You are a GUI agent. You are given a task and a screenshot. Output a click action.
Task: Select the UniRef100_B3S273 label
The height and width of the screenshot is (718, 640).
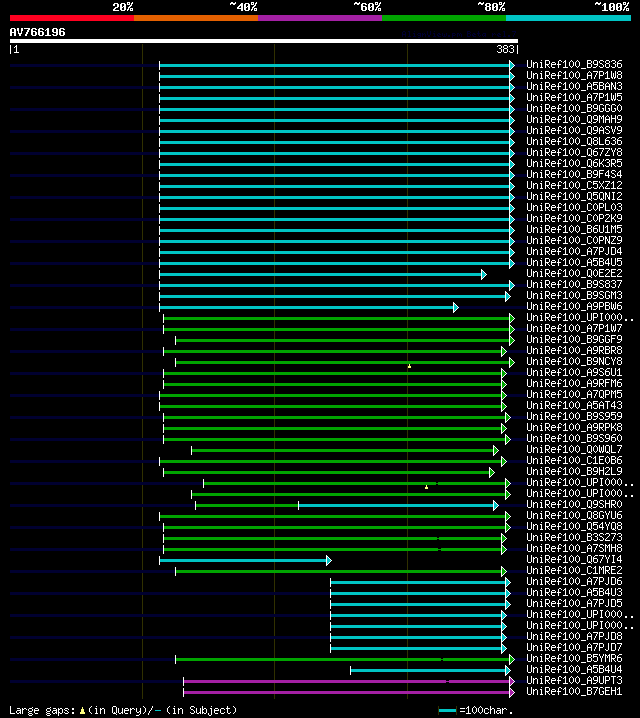click(x=574, y=537)
